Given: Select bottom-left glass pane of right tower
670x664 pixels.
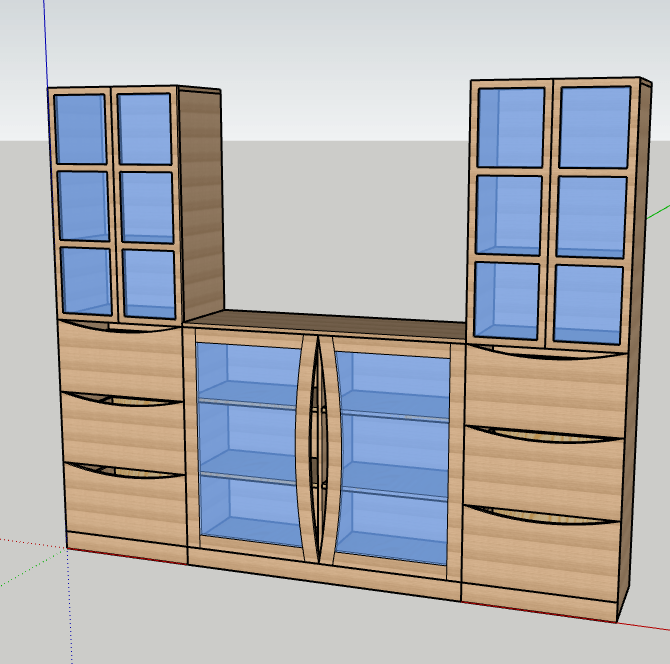Looking at the screenshot, I should click(507, 301).
